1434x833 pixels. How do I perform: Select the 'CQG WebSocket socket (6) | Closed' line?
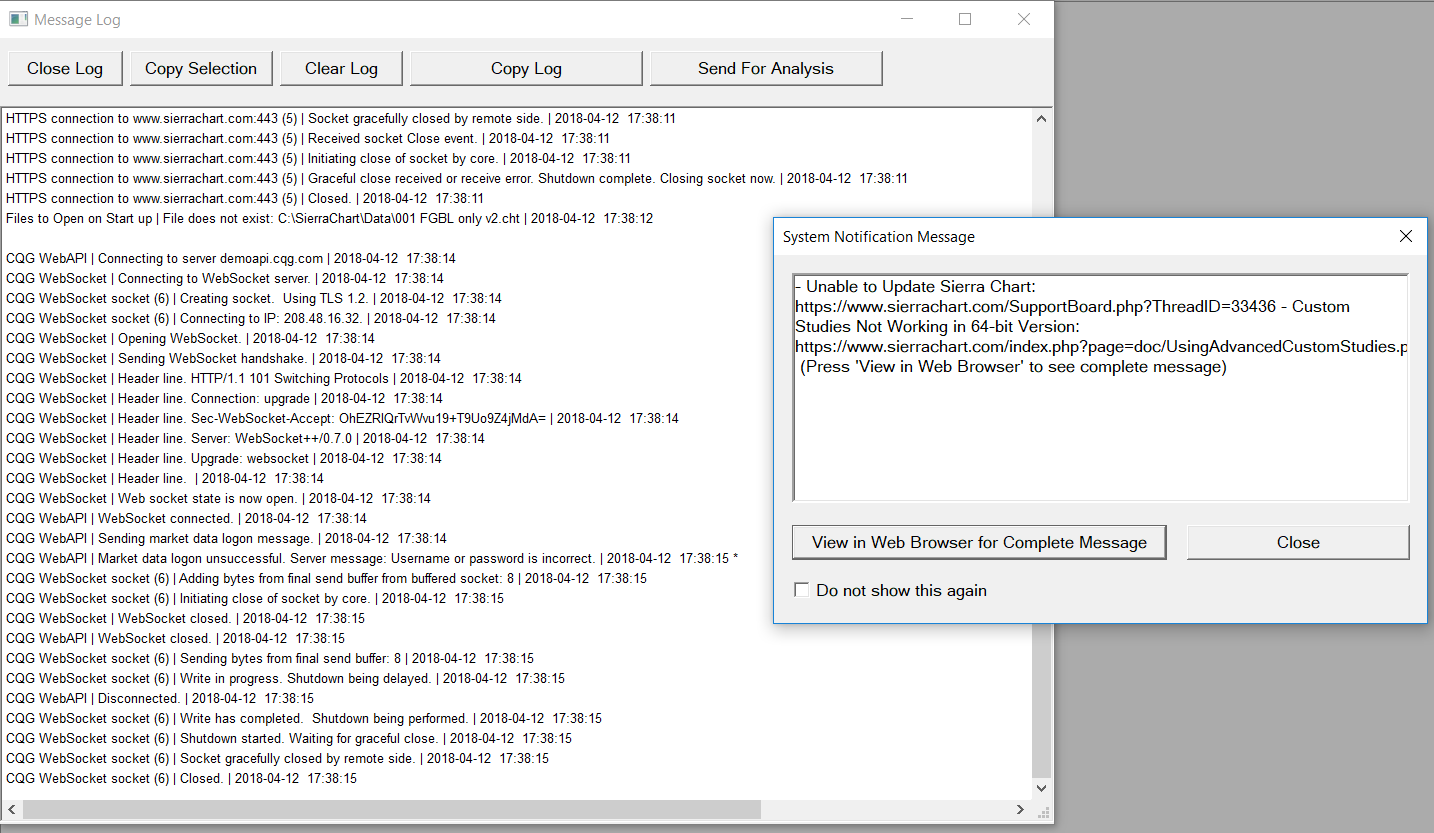pyautogui.click(x=181, y=778)
